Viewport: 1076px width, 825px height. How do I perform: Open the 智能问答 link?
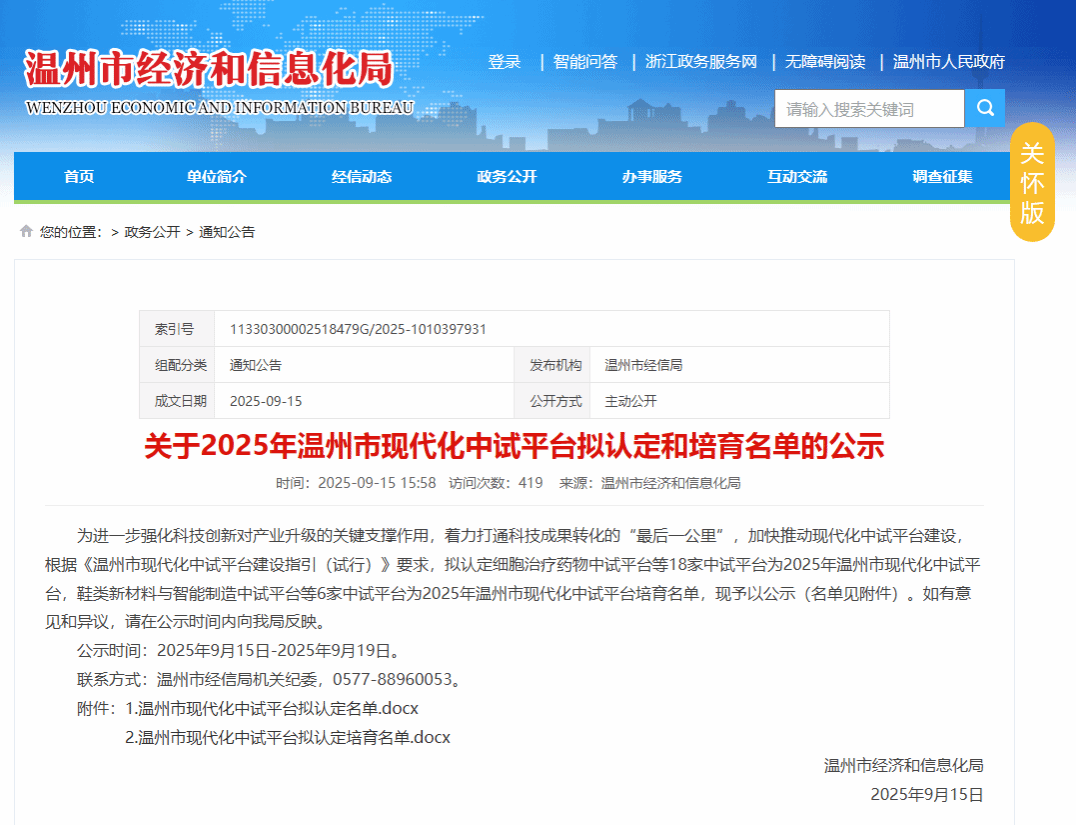click(x=585, y=62)
